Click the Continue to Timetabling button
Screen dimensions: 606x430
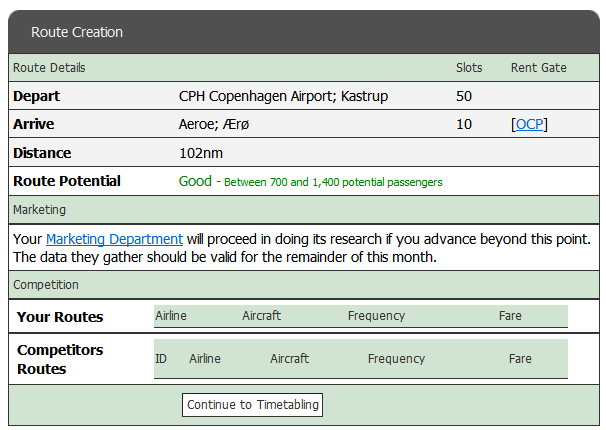tap(252, 405)
